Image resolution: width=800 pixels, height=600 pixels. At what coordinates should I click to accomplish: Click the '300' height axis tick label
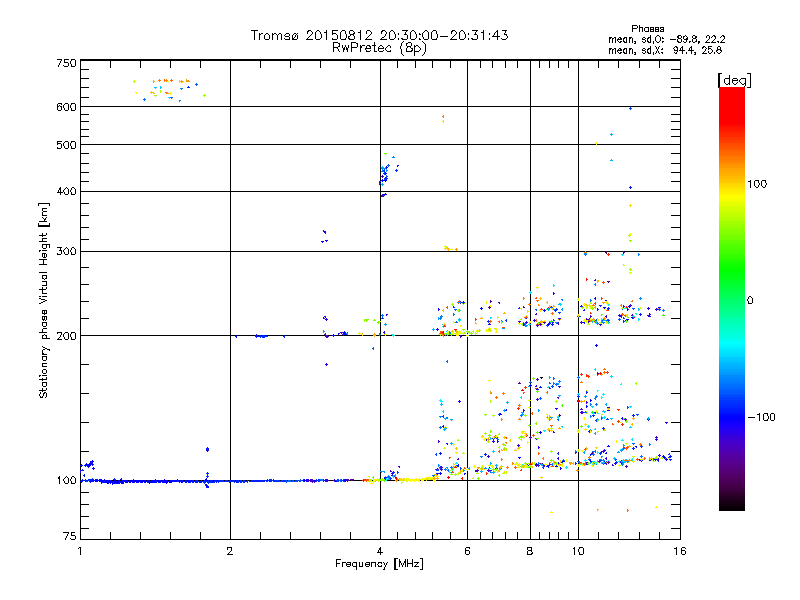coord(67,252)
